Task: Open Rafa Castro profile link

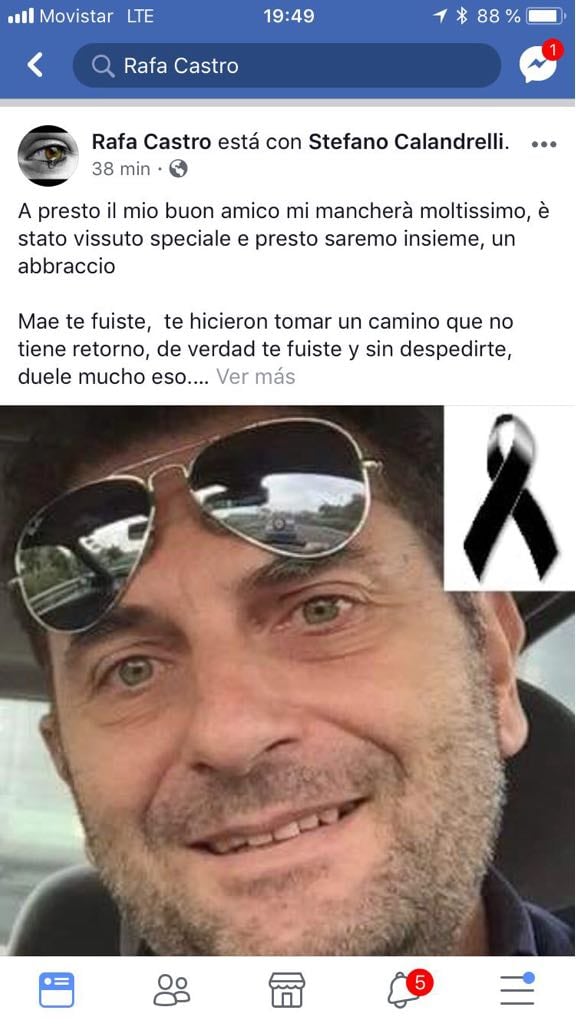Action: (x=152, y=142)
